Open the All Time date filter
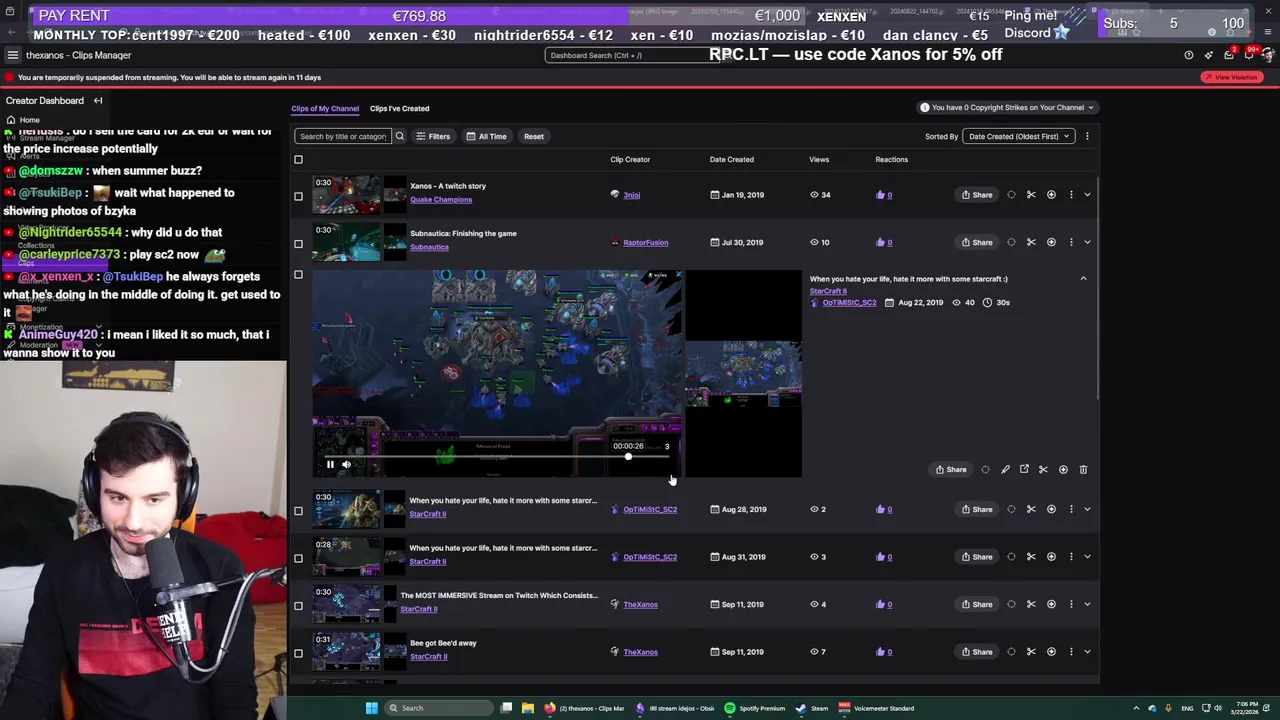Image resolution: width=1280 pixels, height=720 pixels. tap(487, 136)
